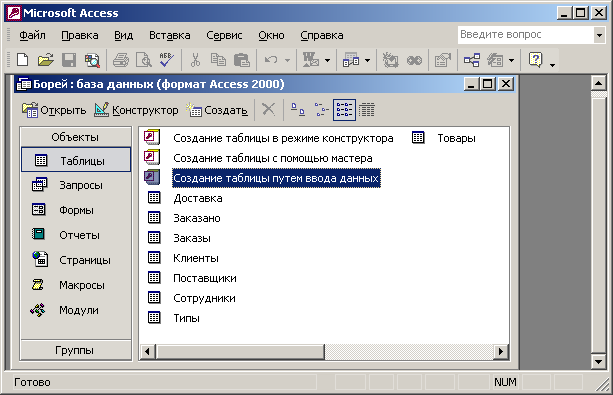Open the Вставка menu

(x=170, y=35)
